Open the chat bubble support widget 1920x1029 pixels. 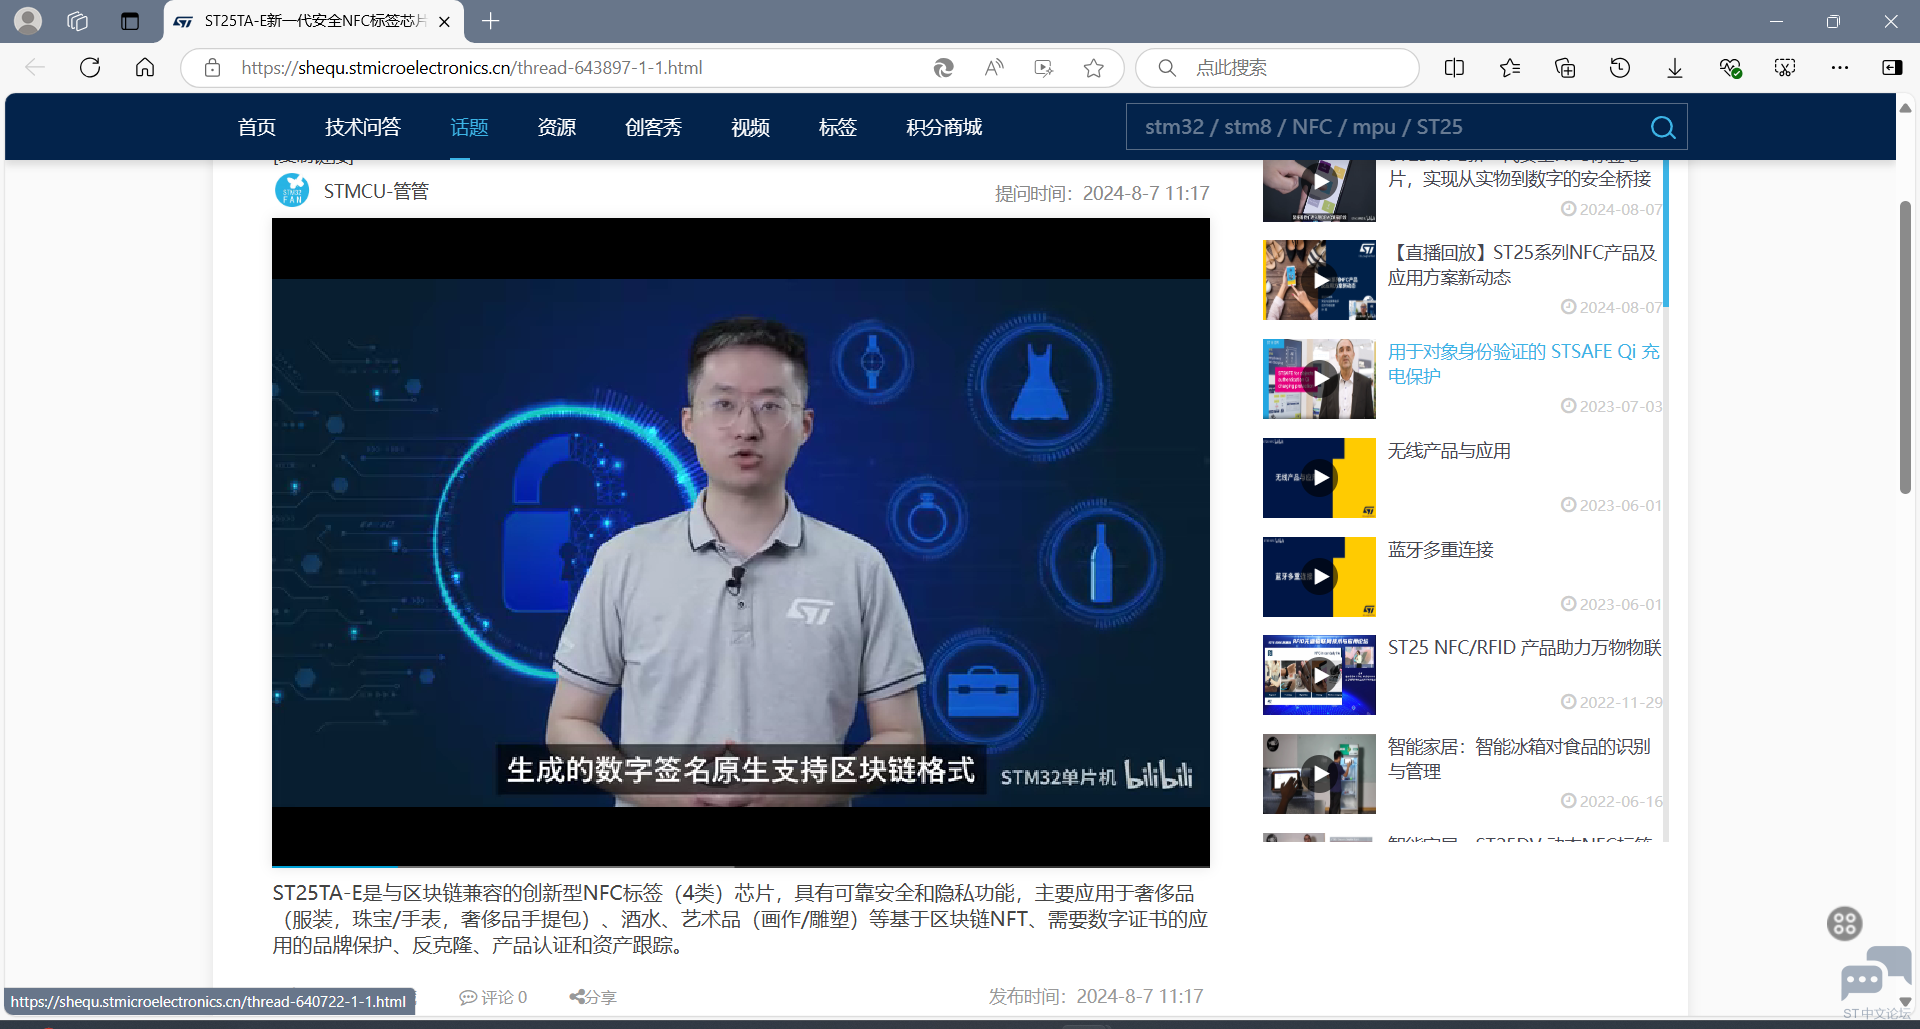[1875, 973]
